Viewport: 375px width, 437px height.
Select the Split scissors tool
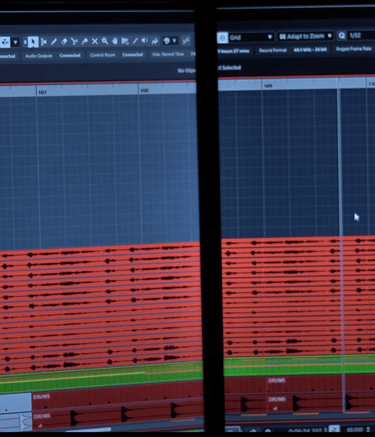tap(74, 41)
